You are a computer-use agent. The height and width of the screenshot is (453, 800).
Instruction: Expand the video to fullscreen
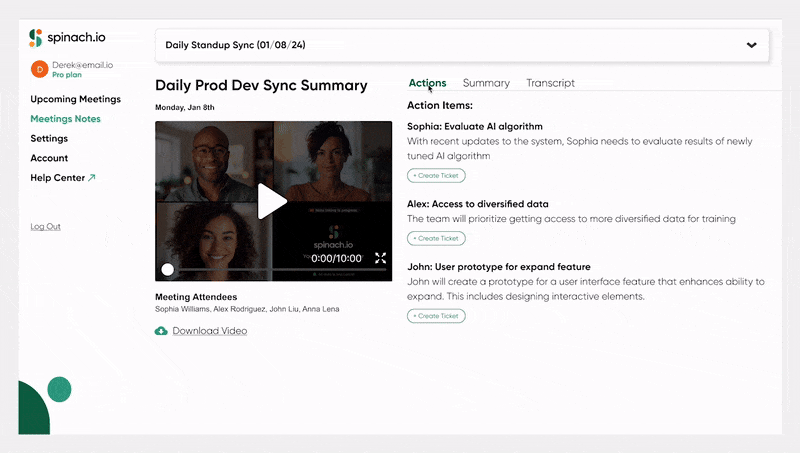point(380,258)
